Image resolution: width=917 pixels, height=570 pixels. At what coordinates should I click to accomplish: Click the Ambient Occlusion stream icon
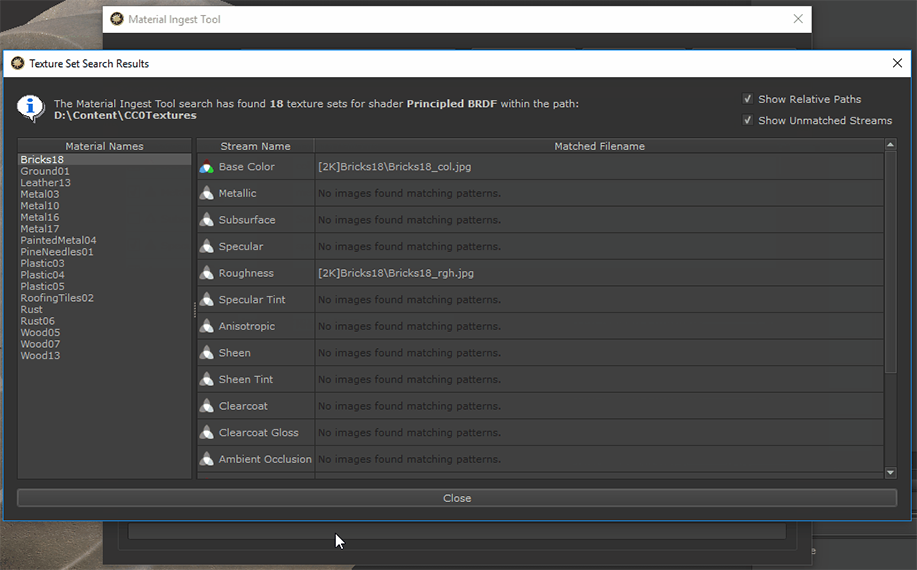[x=206, y=459]
